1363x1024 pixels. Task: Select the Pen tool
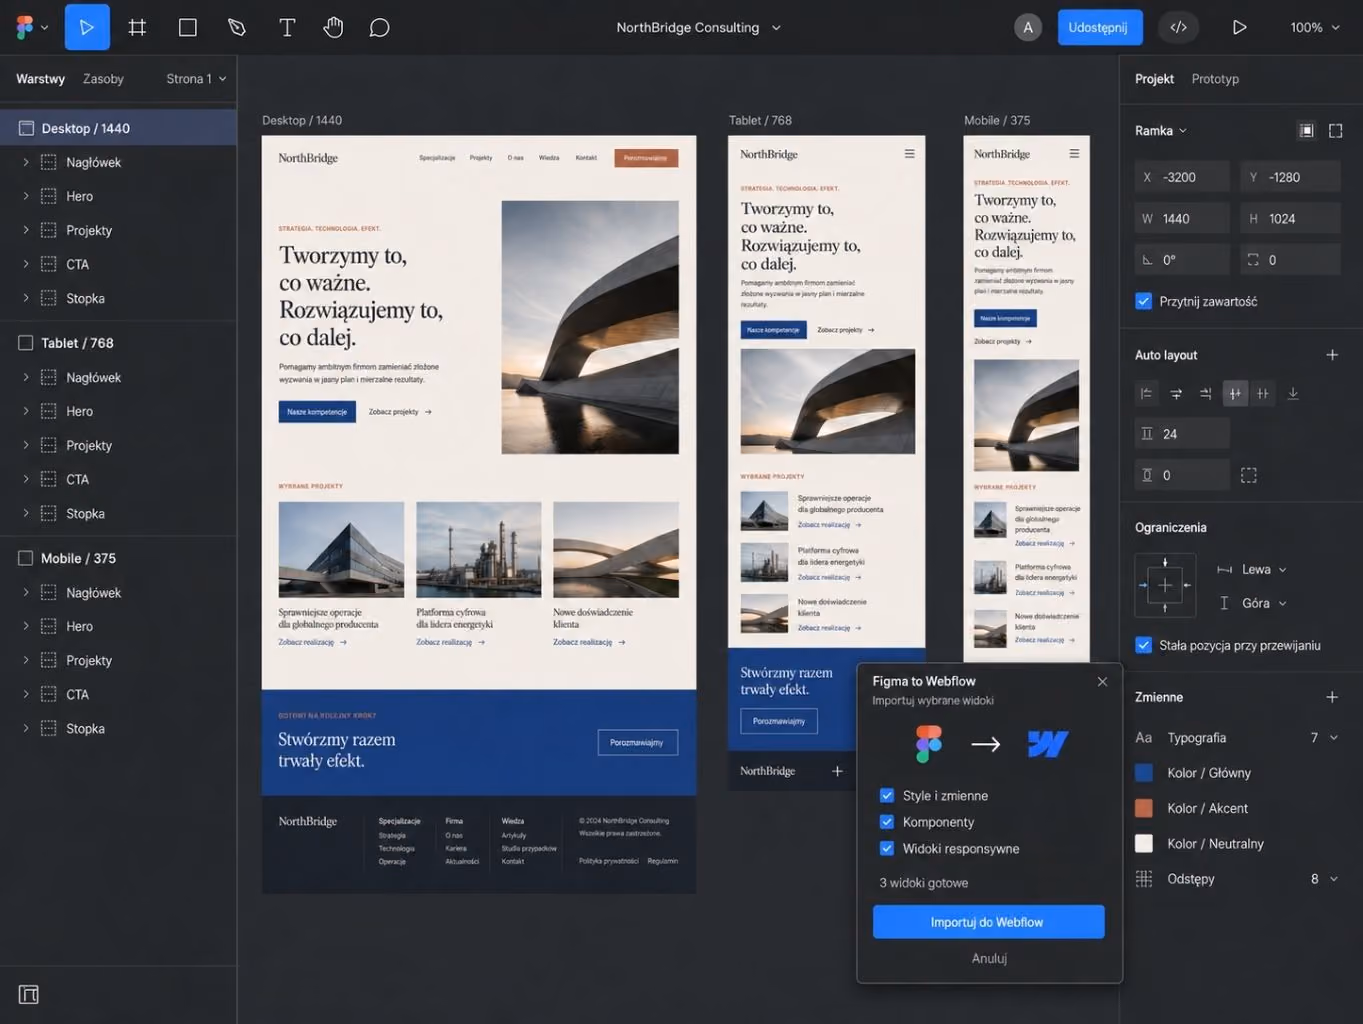coord(237,27)
